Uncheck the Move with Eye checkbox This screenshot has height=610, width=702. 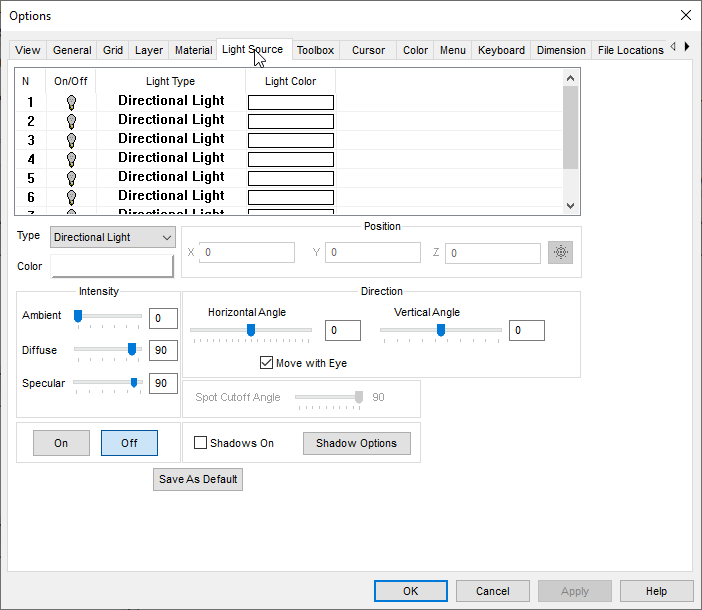click(x=267, y=363)
